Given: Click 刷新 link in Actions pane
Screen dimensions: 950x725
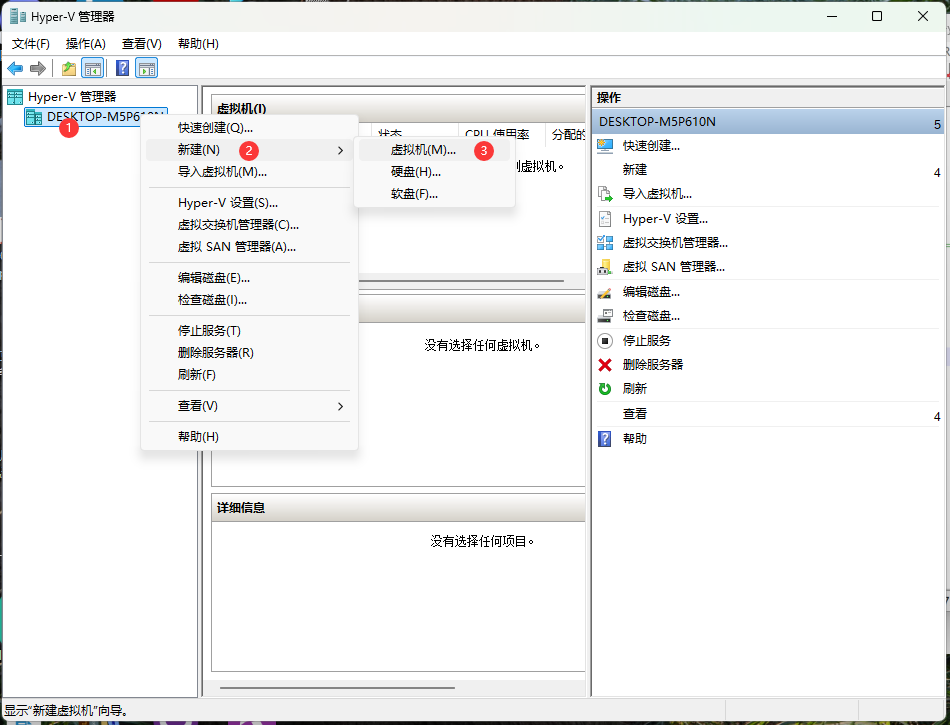Looking at the screenshot, I should (x=634, y=389).
